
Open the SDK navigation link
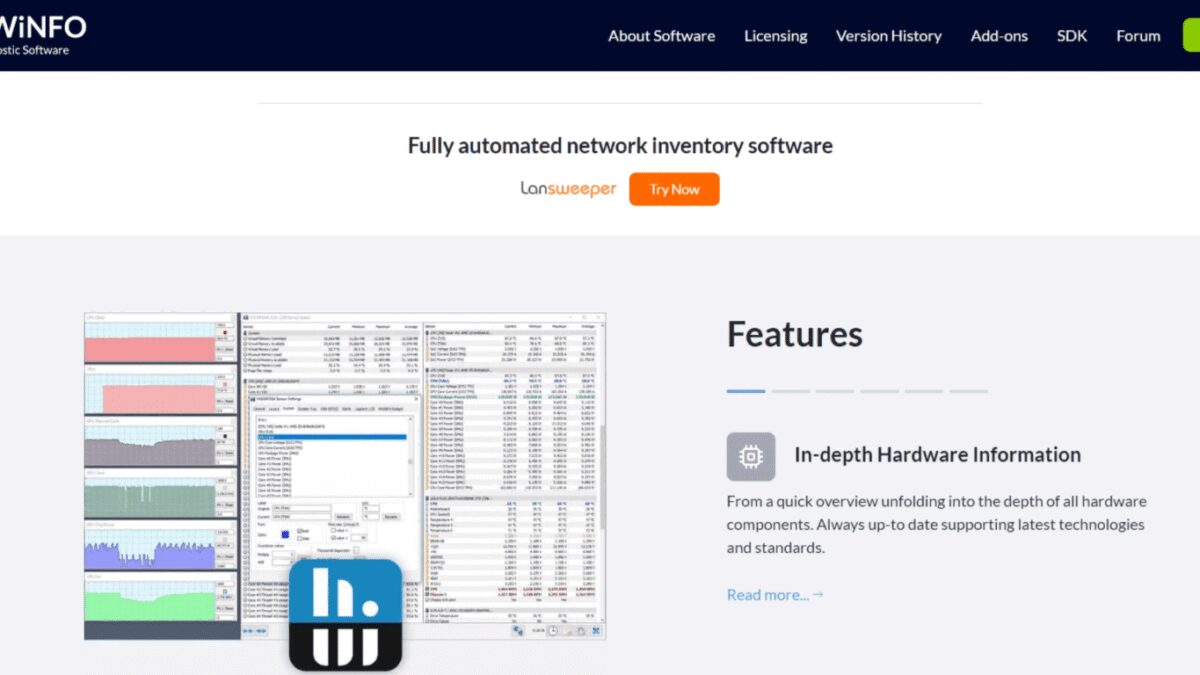tap(1072, 36)
